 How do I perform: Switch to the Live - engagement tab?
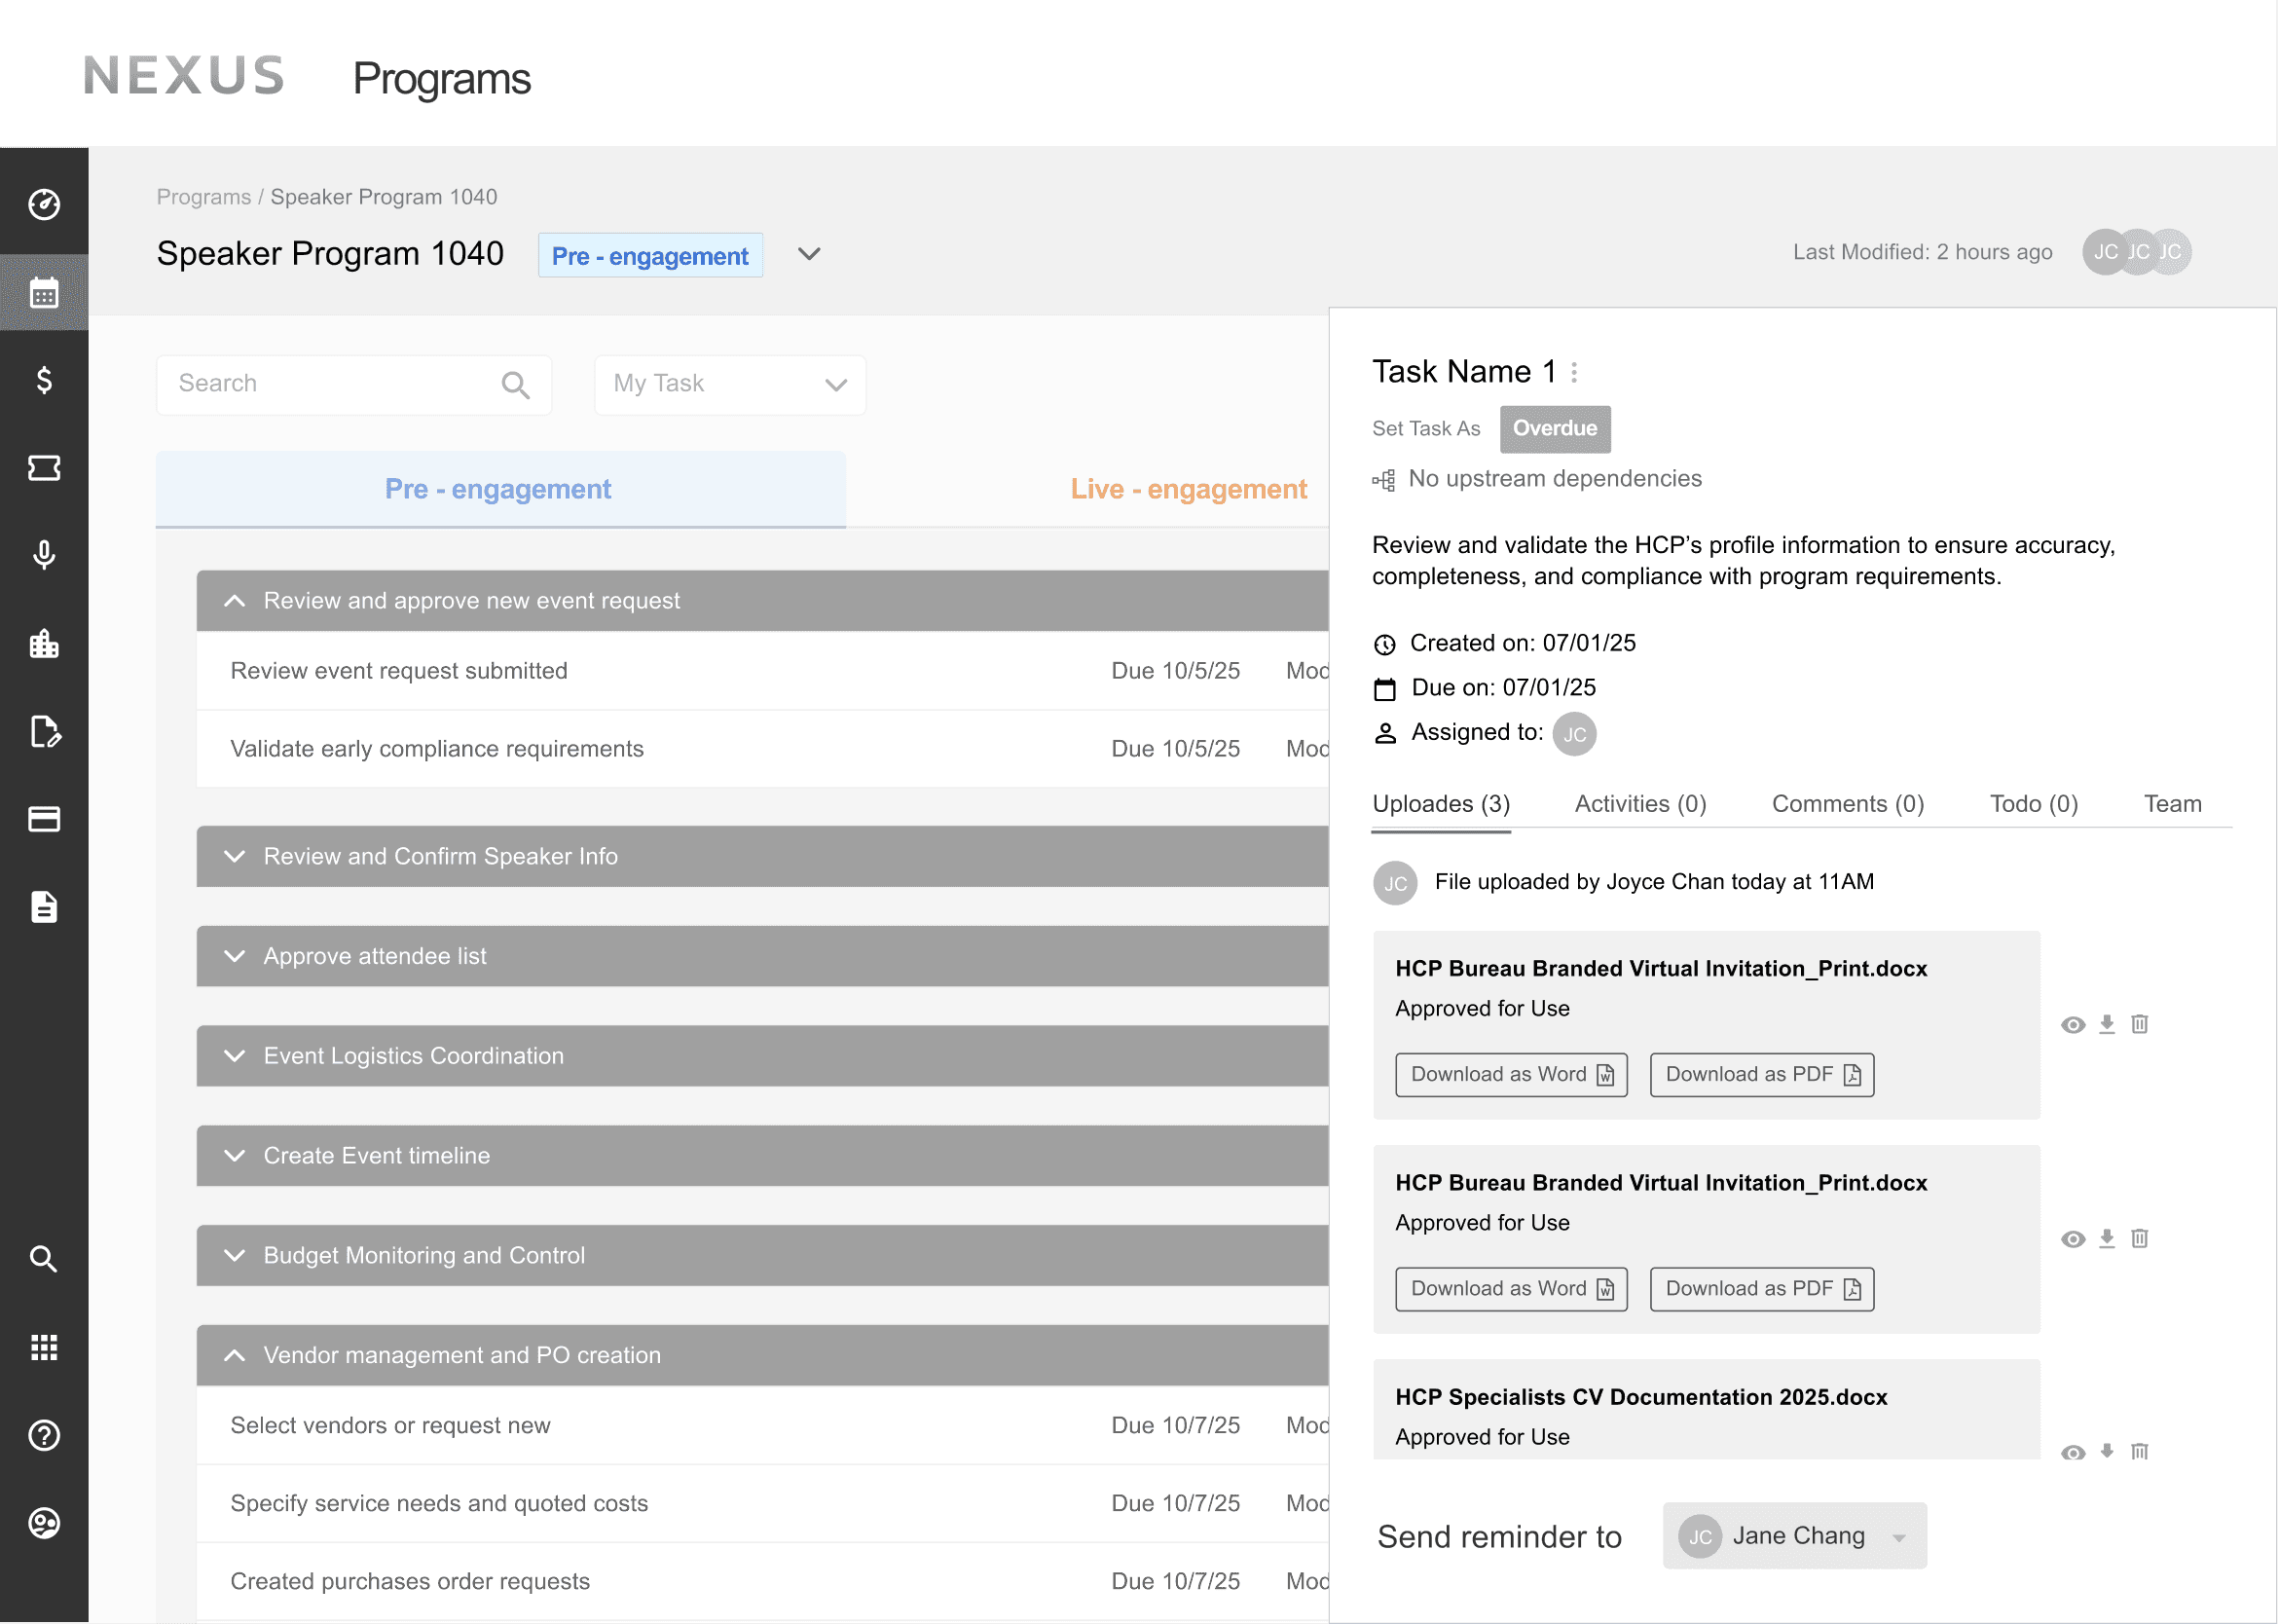pos(1188,489)
